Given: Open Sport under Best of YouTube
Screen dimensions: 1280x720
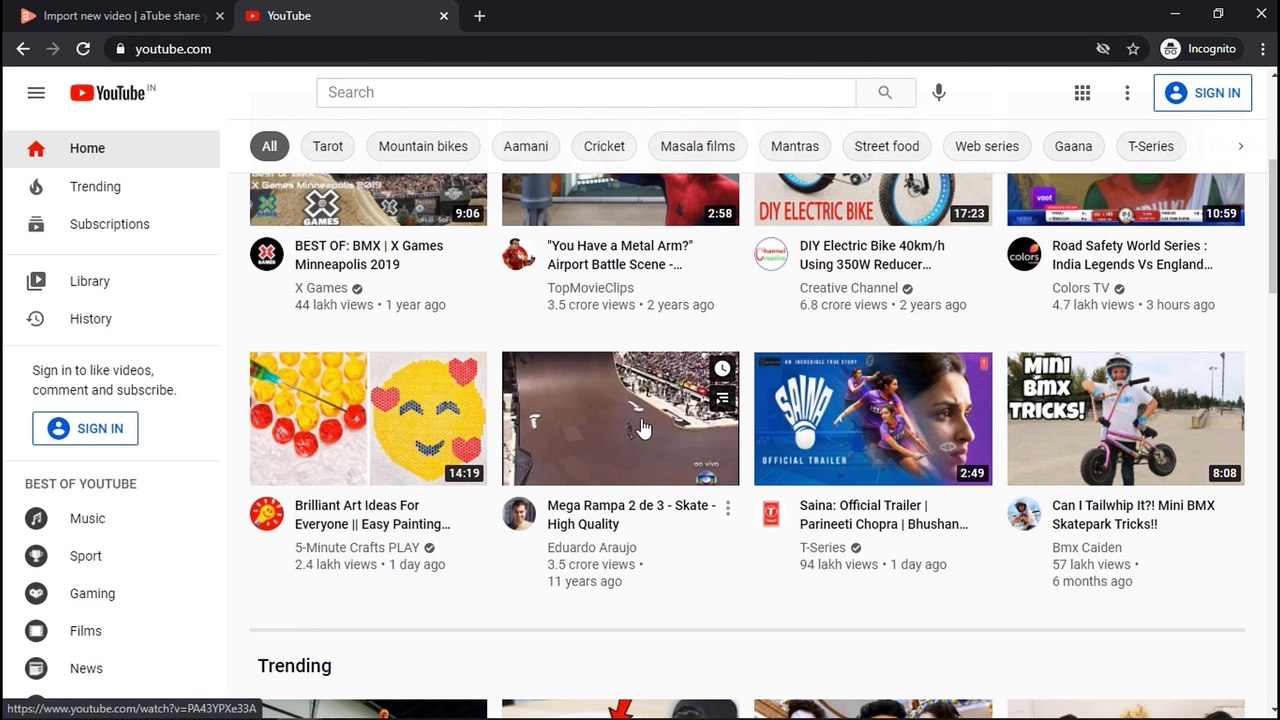Looking at the screenshot, I should [110, 556].
